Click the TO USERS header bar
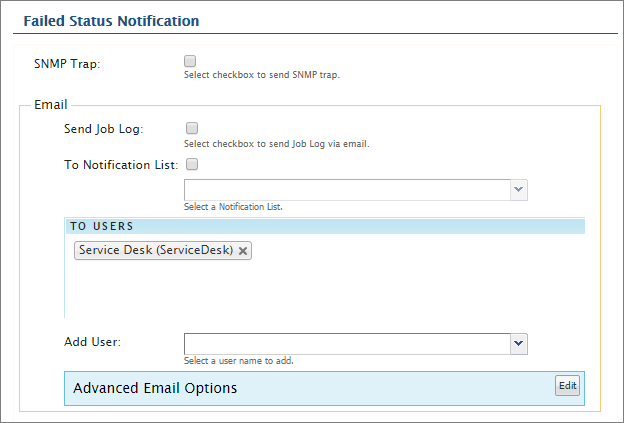Screen dimensions: 624x423 click(x=324, y=226)
